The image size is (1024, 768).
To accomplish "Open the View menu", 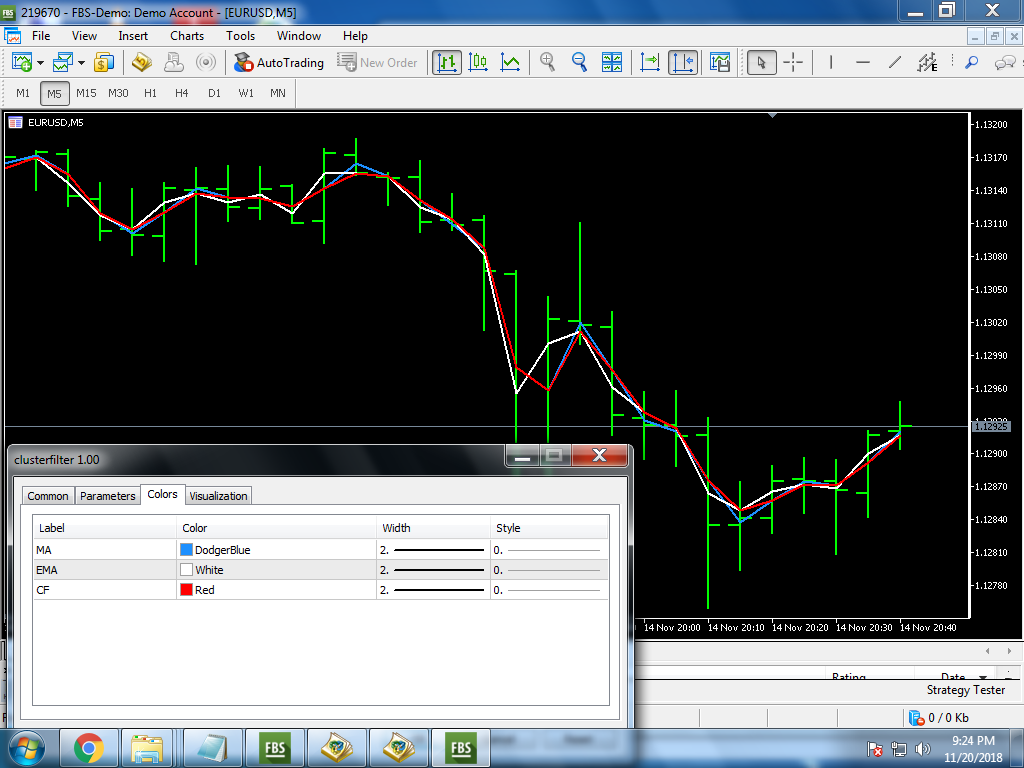I will click(x=84, y=36).
